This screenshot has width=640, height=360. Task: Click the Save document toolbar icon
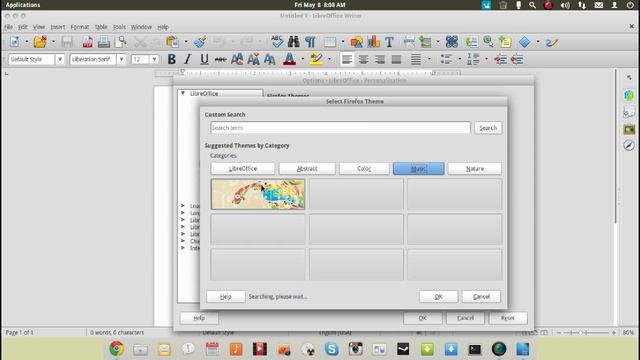pos(67,42)
